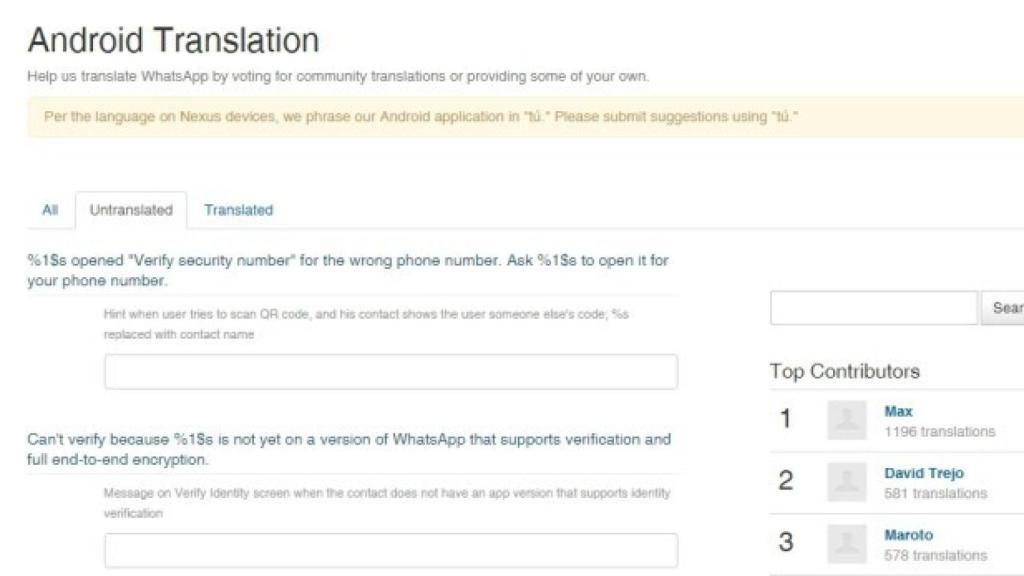Viewport: 1024px width, 576px height.
Task: Click Max's avatar placeholder icon
Action: (847, 419)
